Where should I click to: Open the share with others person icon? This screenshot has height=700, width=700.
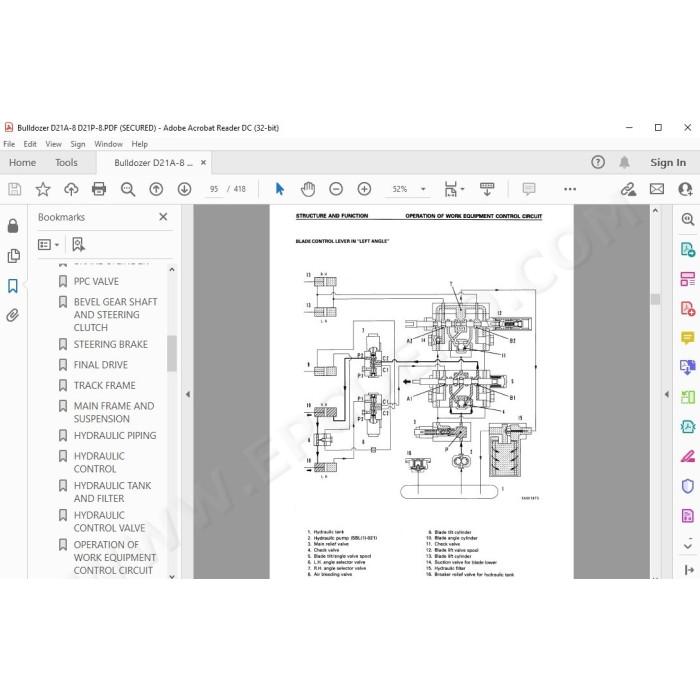click(x=685, y=189)
